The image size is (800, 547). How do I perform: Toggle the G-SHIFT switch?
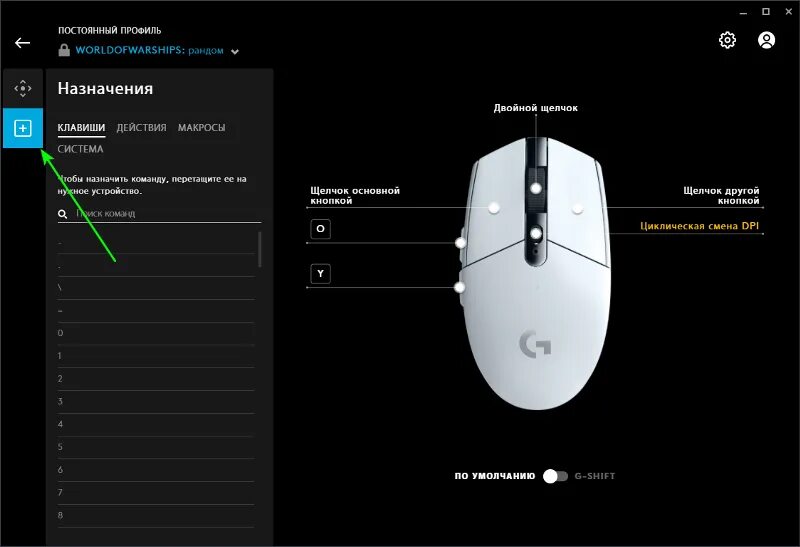(x=555, y=476)
